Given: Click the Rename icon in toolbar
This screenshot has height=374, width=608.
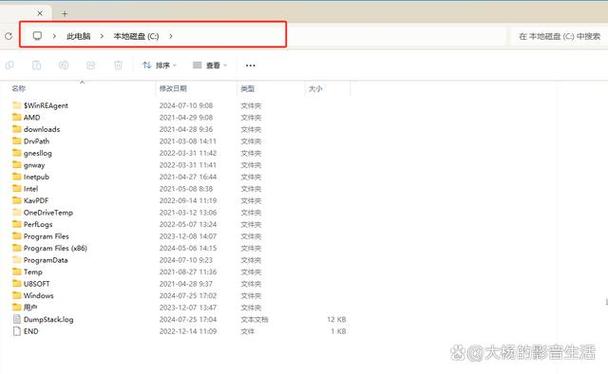Looking at the screenshot, I should coord(64,65).
